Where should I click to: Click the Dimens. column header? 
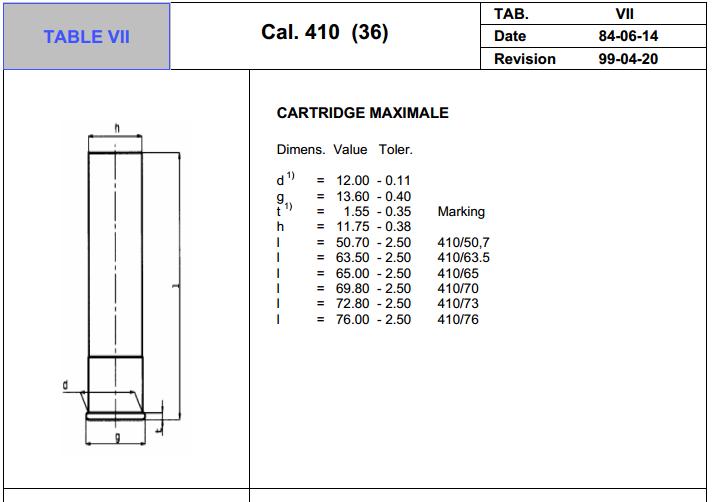point(301,149)
